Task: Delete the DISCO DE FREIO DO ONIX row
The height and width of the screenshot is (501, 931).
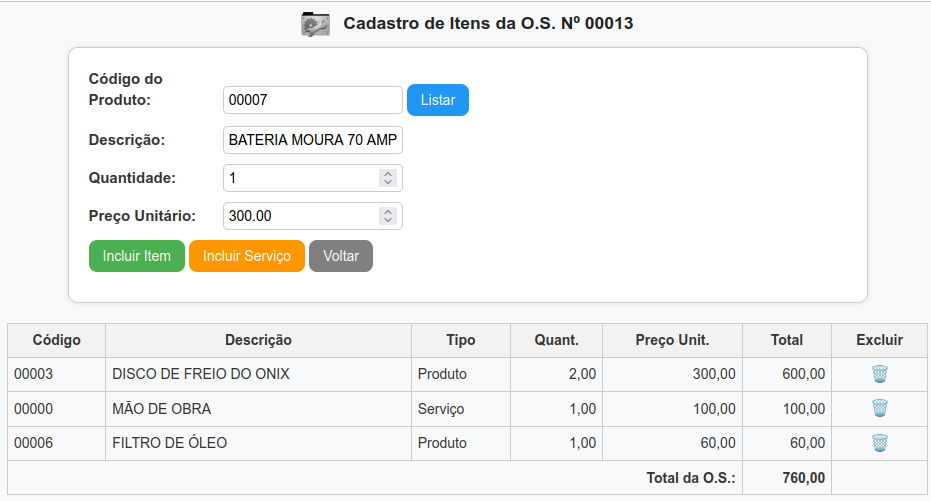Action: point(879,374)
